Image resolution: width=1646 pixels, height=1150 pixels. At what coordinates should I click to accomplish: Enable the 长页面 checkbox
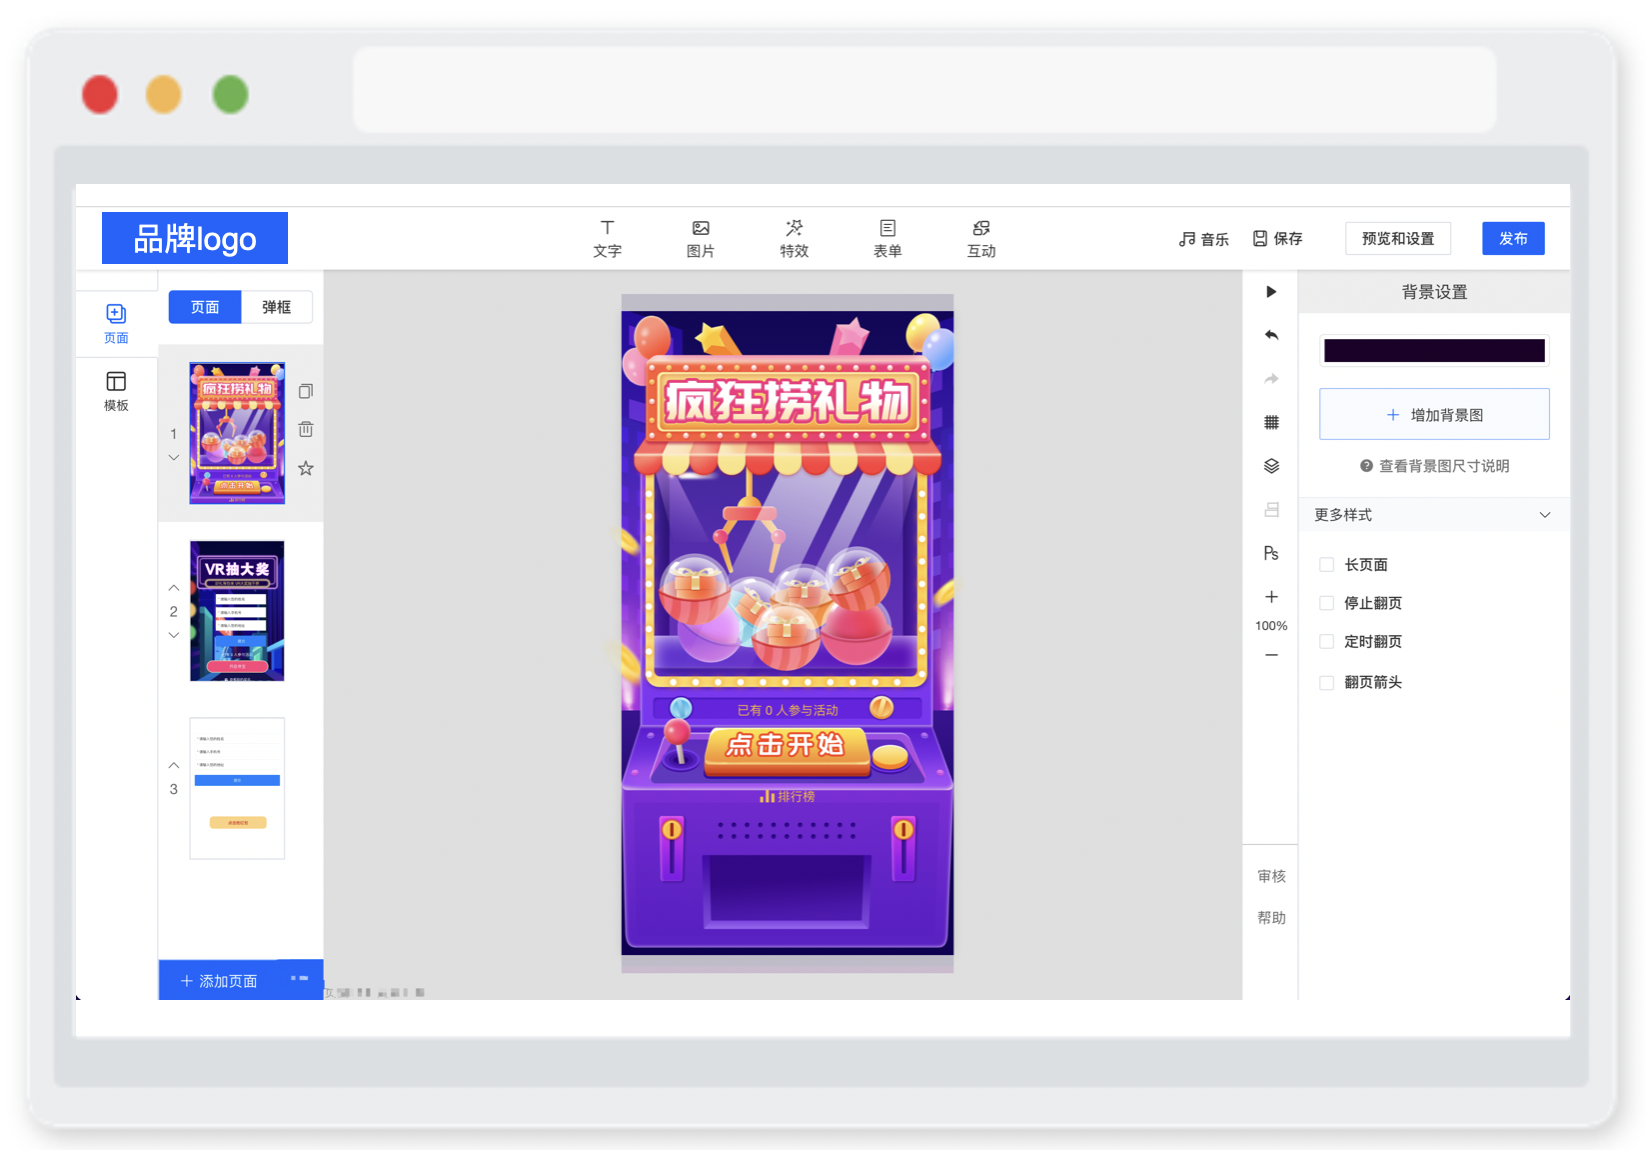[x=1327, y=565]
